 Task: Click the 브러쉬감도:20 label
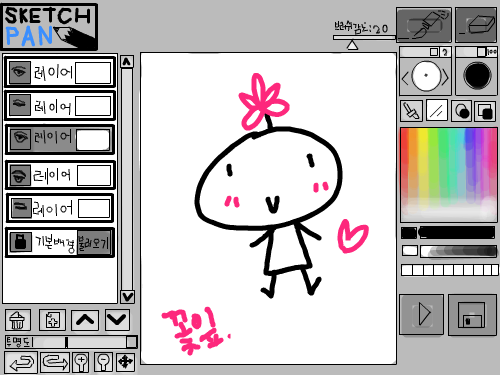click(x=361, y=28)
